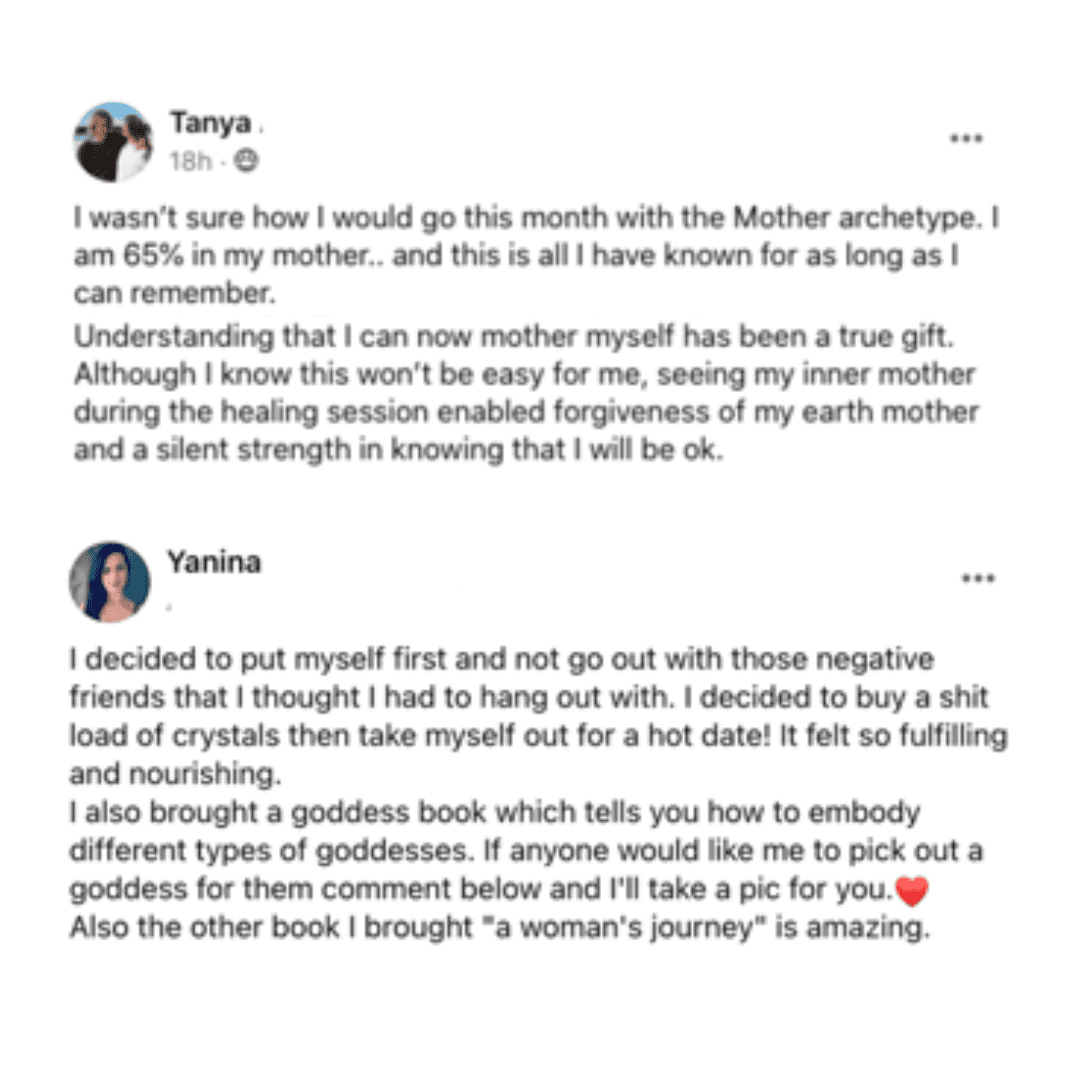Click the "65%" text in Tanya's post
The height and width of the screenshot is (1080, 1080).
[x=154, y=256]
